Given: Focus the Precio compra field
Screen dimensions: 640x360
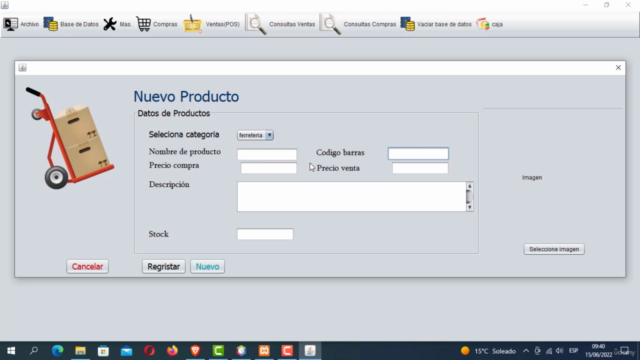Looking at the screenshot, I should click(x=269, y=168).
